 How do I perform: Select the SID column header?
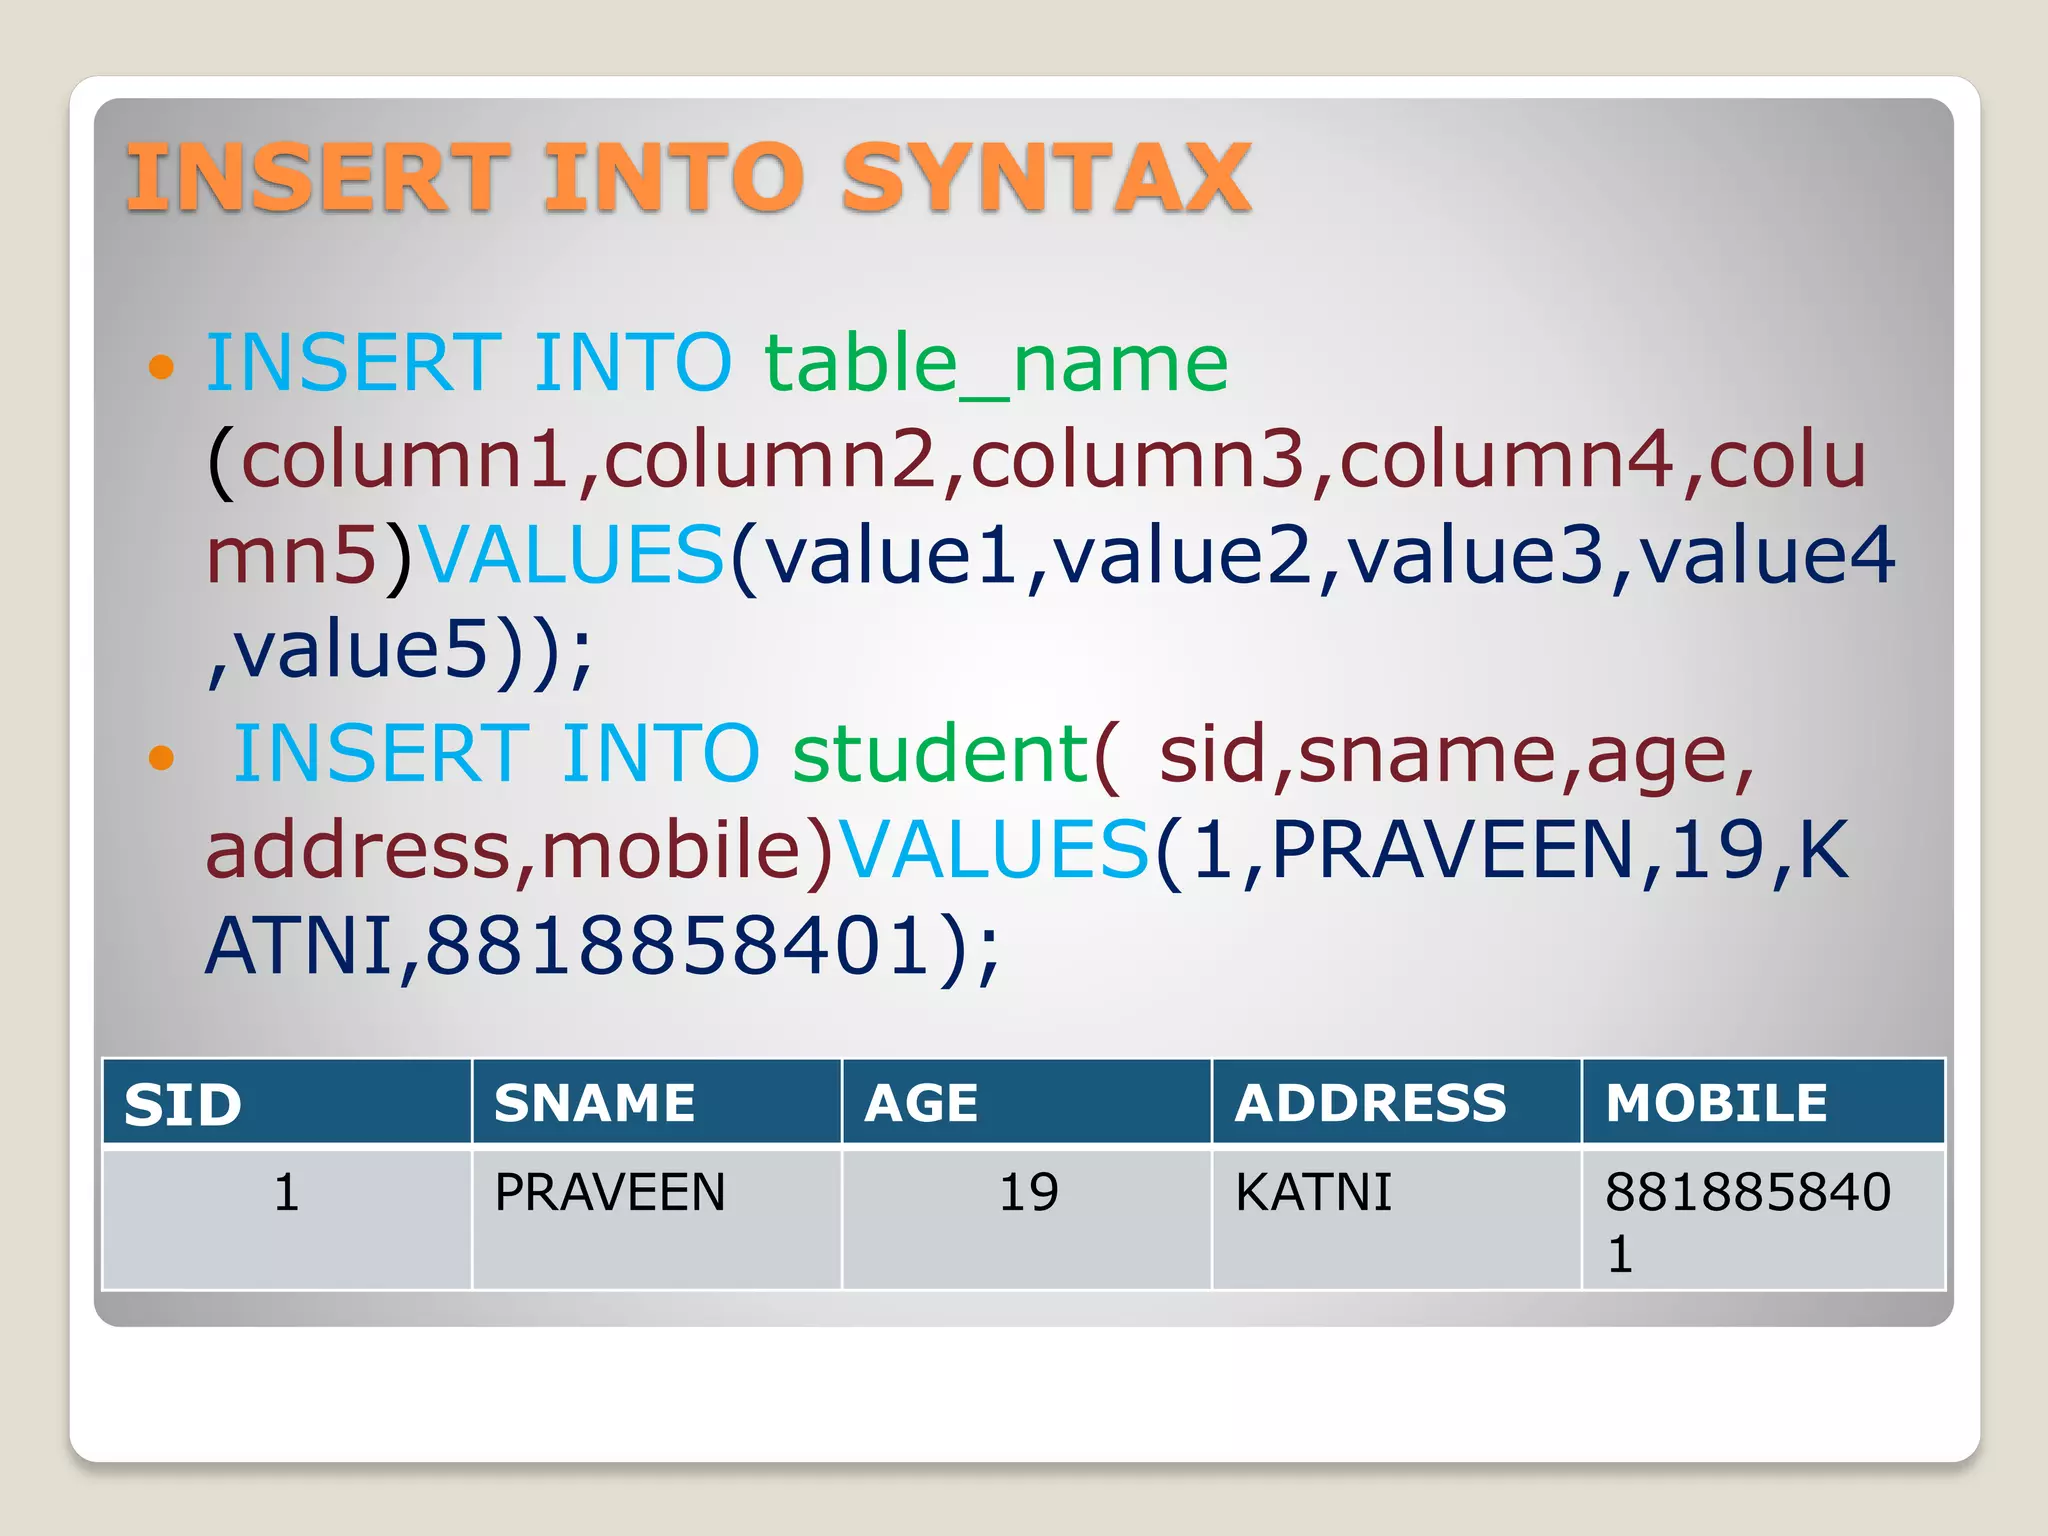pyautogui.click(x=287, y=1101)
